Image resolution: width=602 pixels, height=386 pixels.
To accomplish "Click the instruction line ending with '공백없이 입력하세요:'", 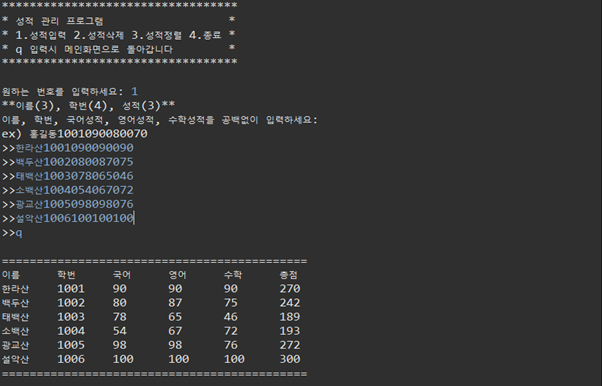I will click(x=160, y=120).
